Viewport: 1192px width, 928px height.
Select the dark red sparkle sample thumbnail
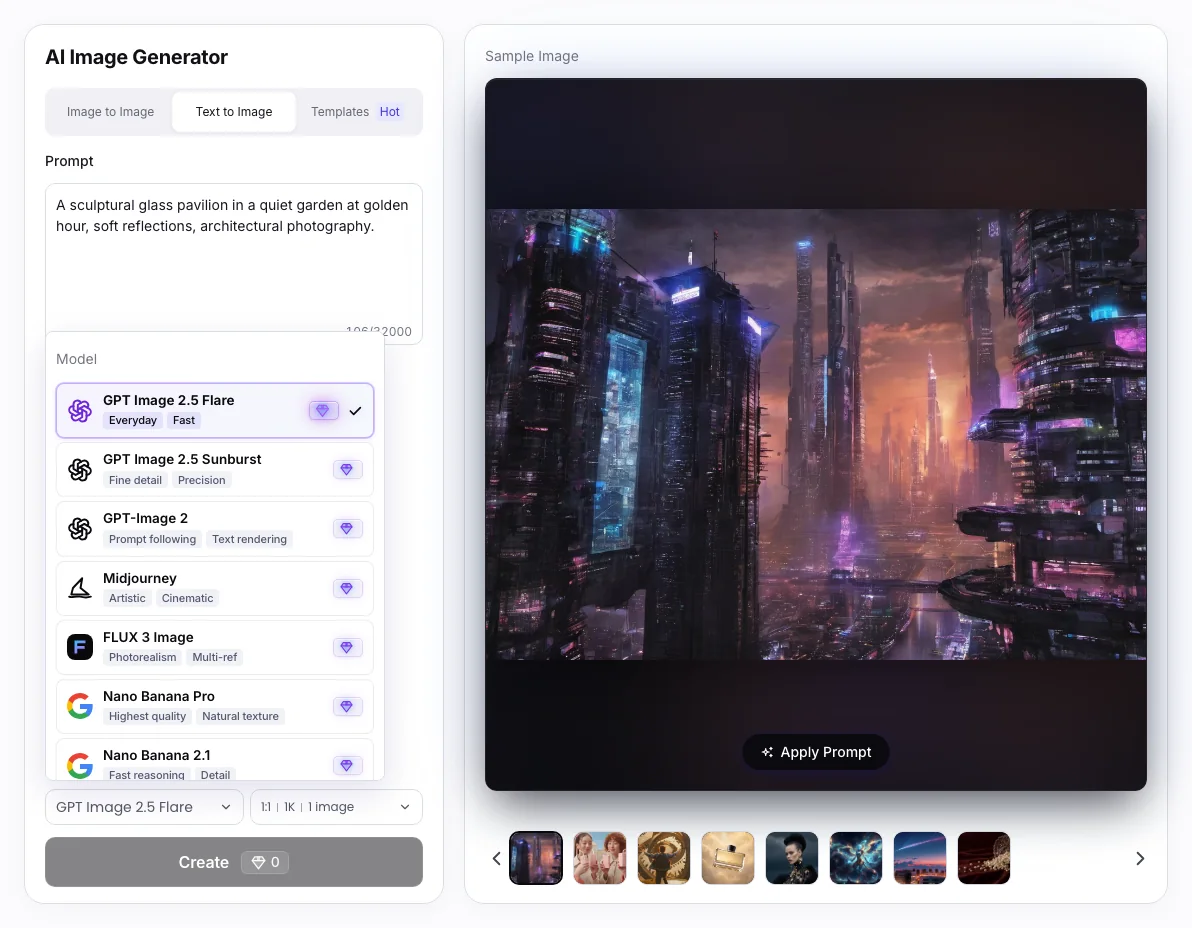tap(984, 858)
